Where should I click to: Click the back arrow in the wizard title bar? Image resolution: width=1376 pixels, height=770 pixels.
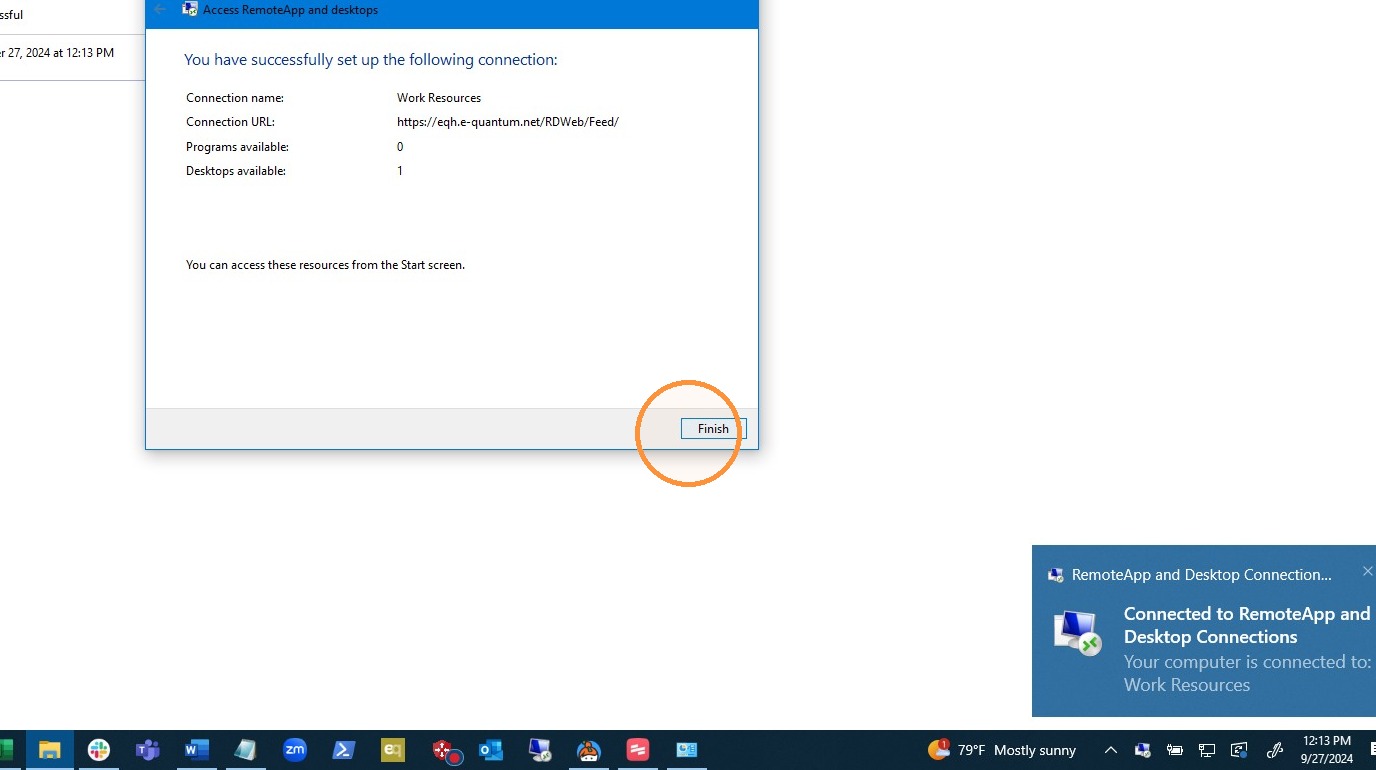tap(160, 9)
